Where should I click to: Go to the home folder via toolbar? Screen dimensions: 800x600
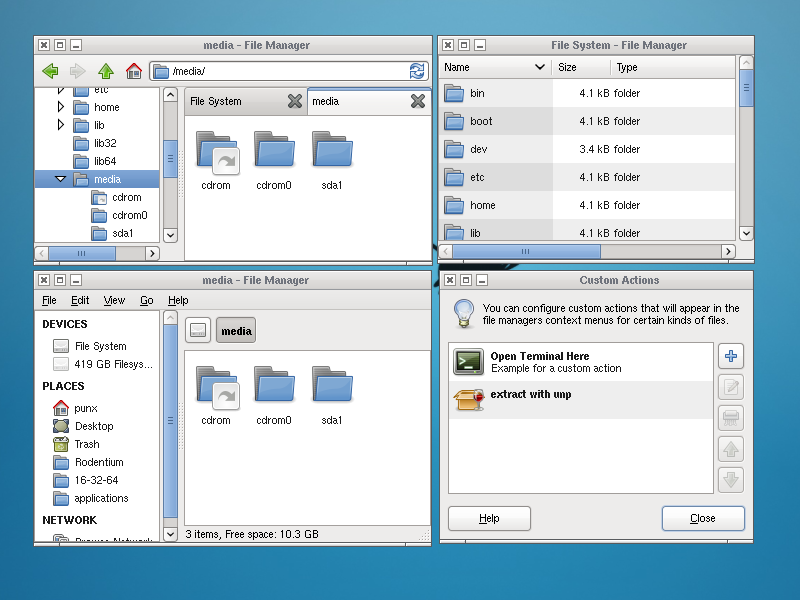point(133,71)
